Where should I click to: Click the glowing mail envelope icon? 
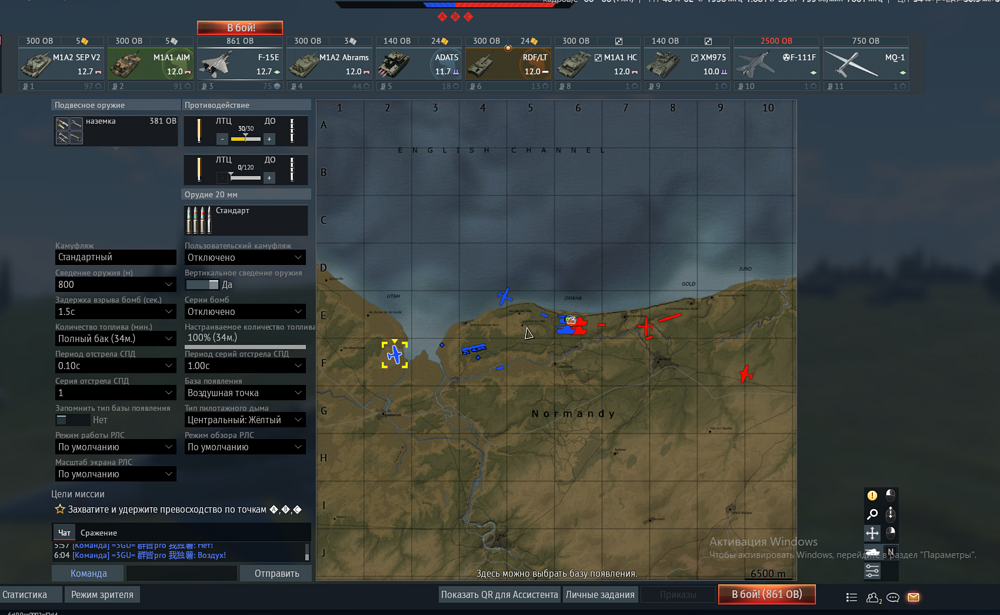(x=913, y=597)
